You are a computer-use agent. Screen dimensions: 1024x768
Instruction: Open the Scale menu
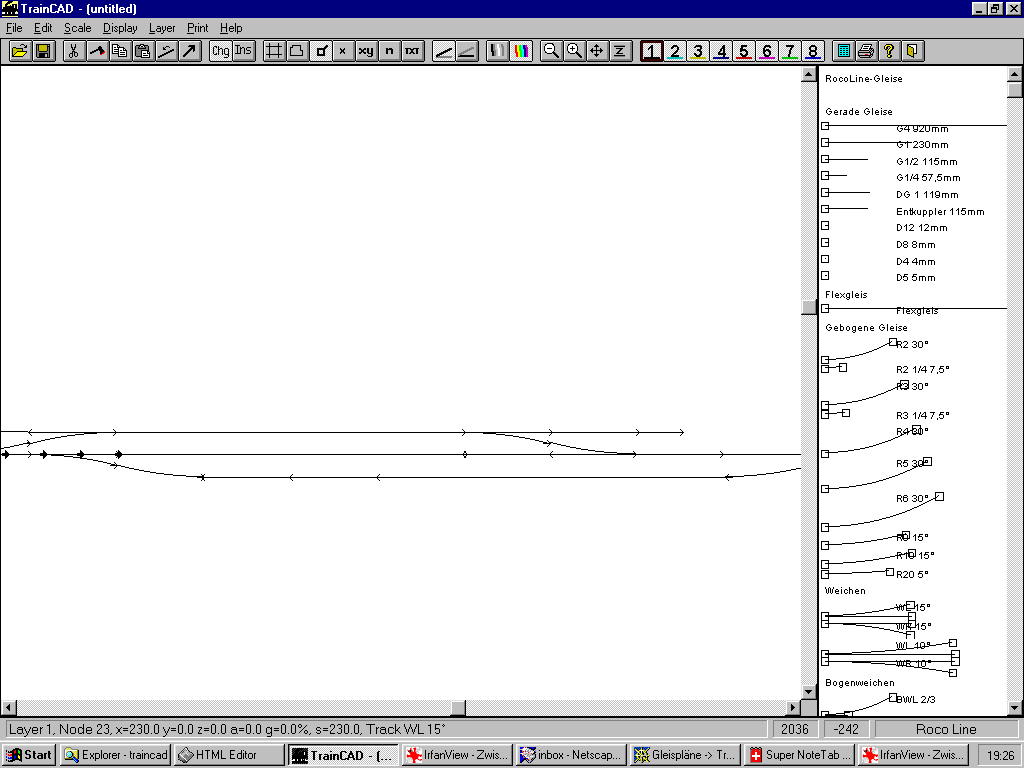(x=77, y=28)
